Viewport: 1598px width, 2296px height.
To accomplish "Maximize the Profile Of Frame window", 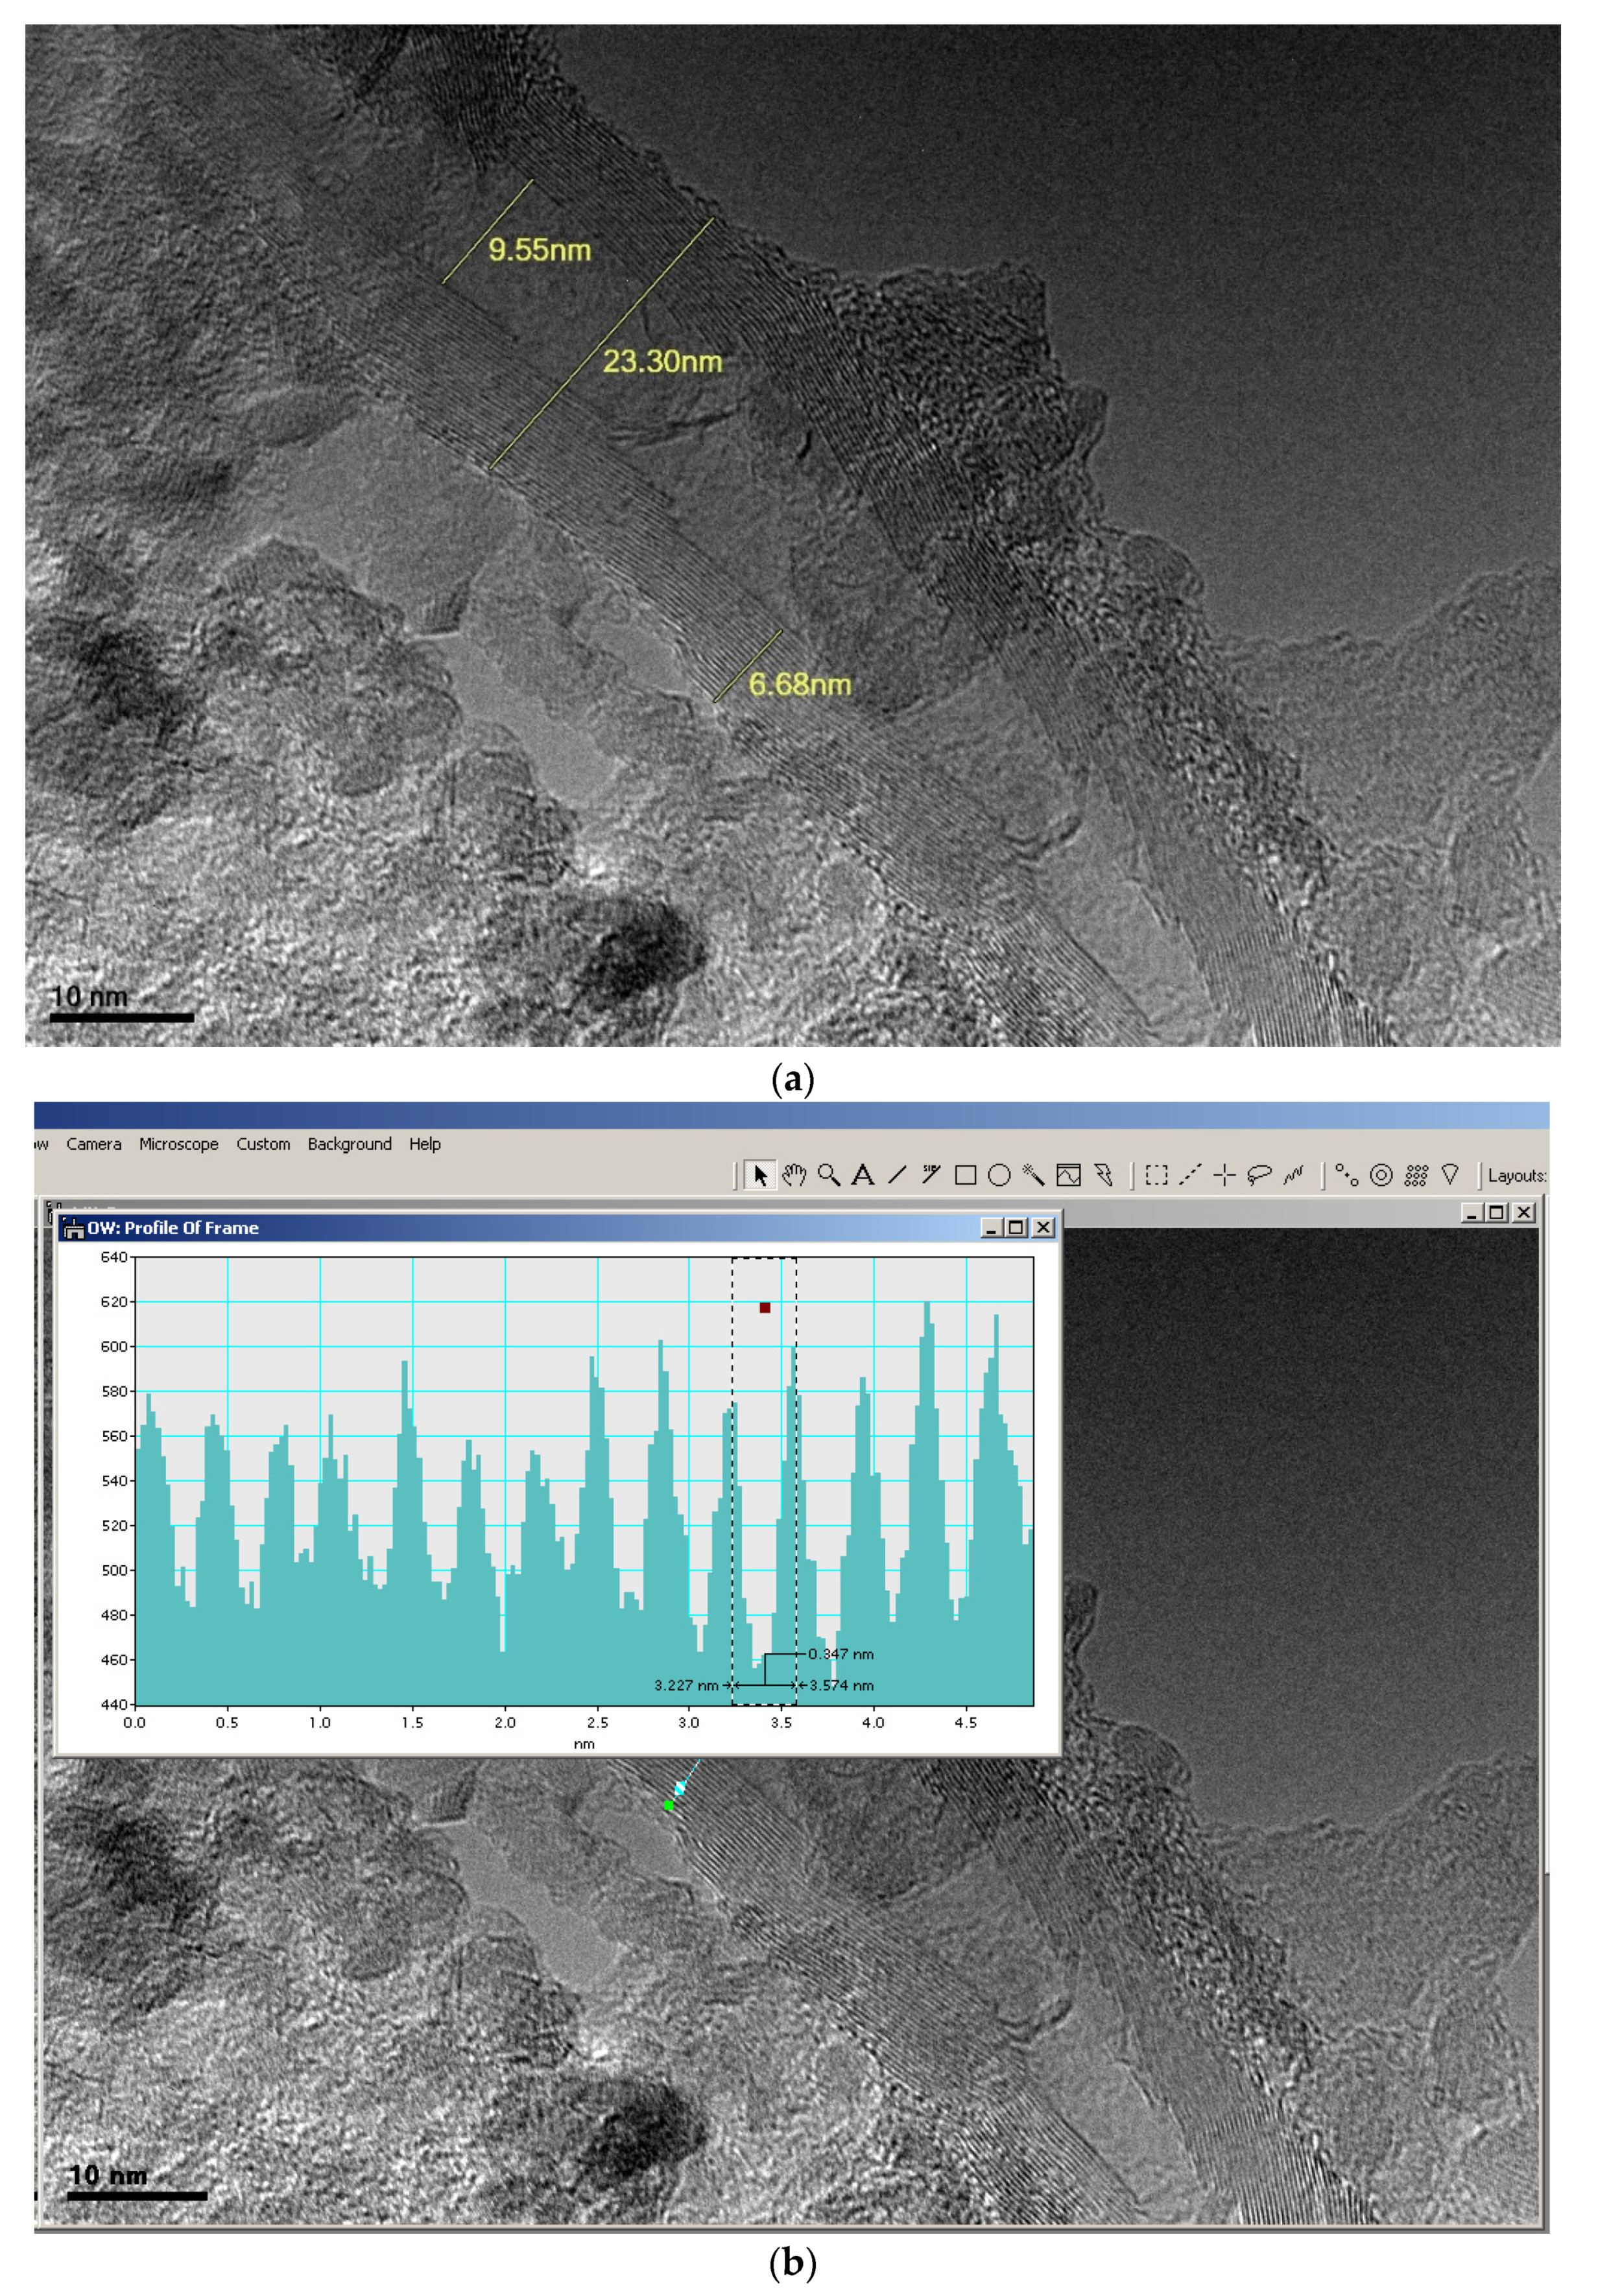I will (1017, 1228).
